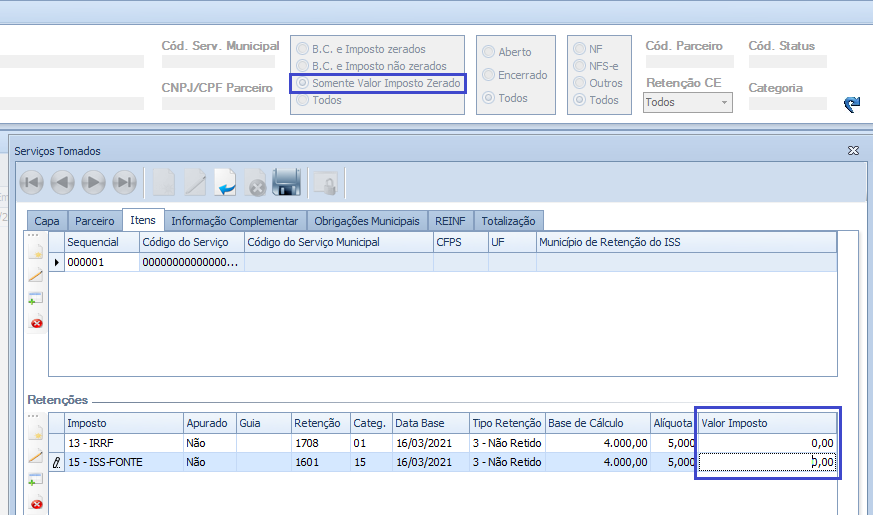873x515 pixels.
Task: Select 'Somente Valor Imposto Zerado' radio option
Action: pyautogui.click(x=301, y=83)
